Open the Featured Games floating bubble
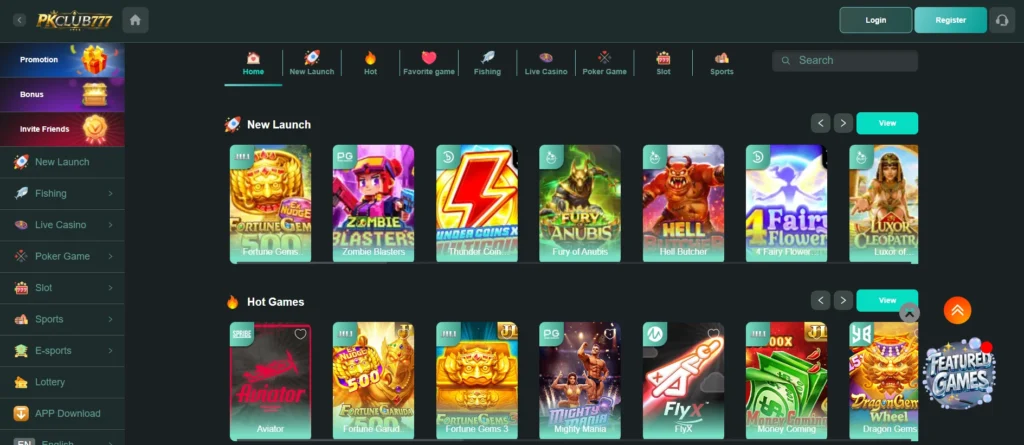The width and height of the screenshot is (1024, 445). click(958, 374)
